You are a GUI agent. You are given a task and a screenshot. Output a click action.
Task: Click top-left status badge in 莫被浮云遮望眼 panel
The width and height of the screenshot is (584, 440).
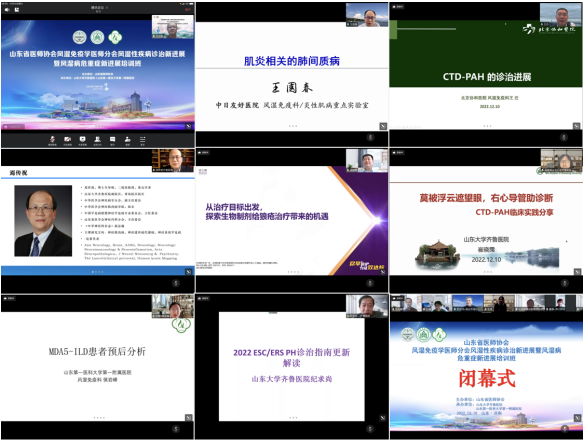point(398,152)
